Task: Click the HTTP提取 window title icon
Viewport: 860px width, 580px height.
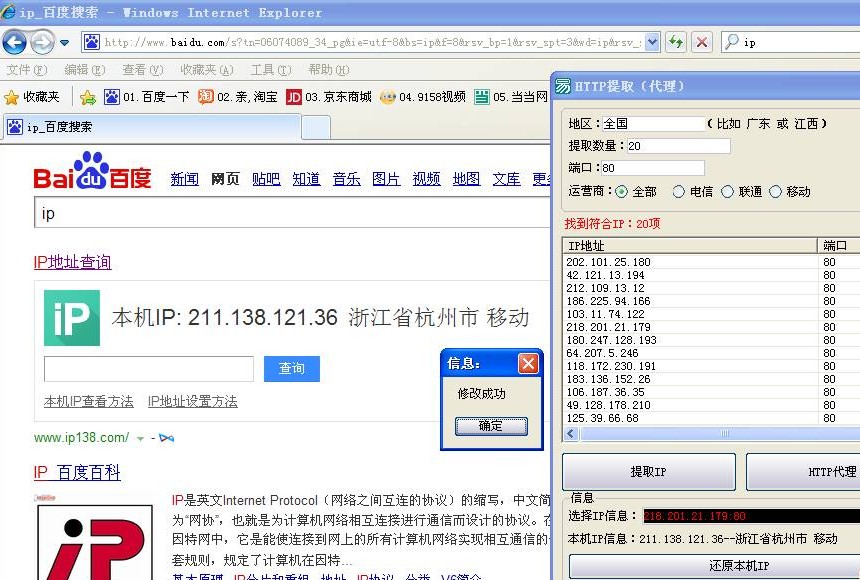Action: click(x=563, y=86)
